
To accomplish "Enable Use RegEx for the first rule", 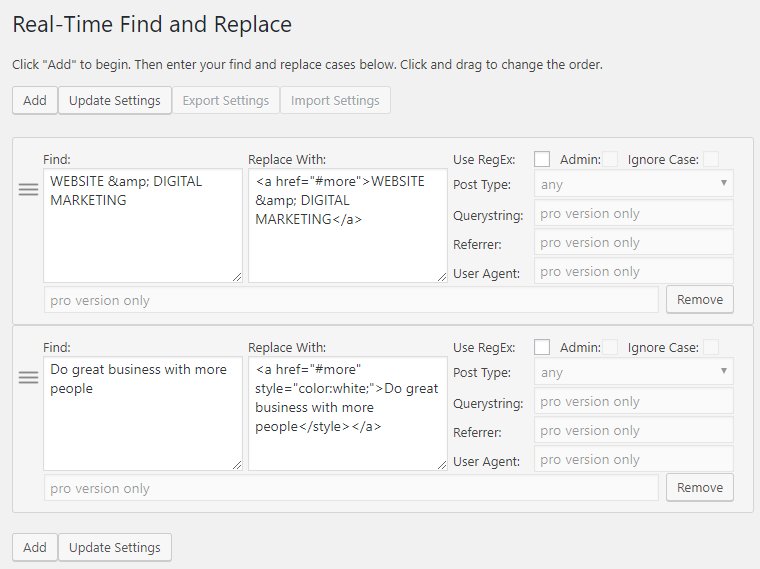I will tap(542, 159).
